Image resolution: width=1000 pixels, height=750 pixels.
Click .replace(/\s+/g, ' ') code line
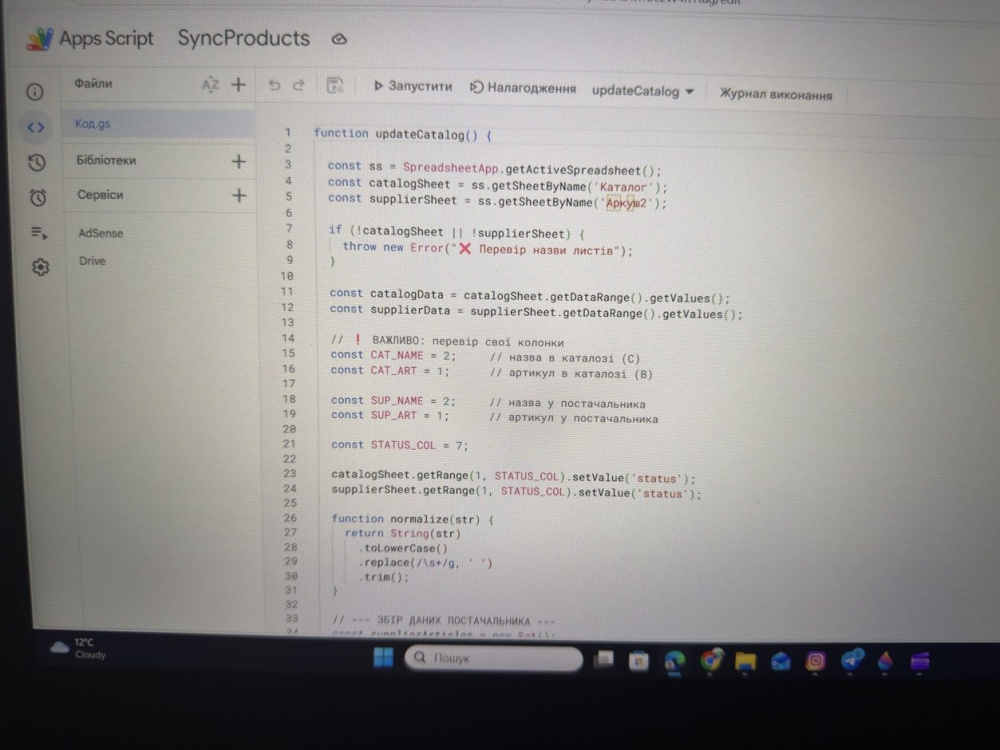(425, 562)
